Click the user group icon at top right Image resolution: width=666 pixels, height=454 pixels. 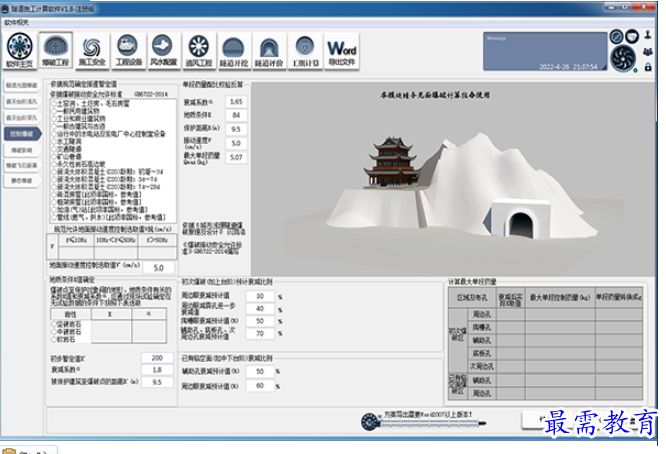point(648,52)
